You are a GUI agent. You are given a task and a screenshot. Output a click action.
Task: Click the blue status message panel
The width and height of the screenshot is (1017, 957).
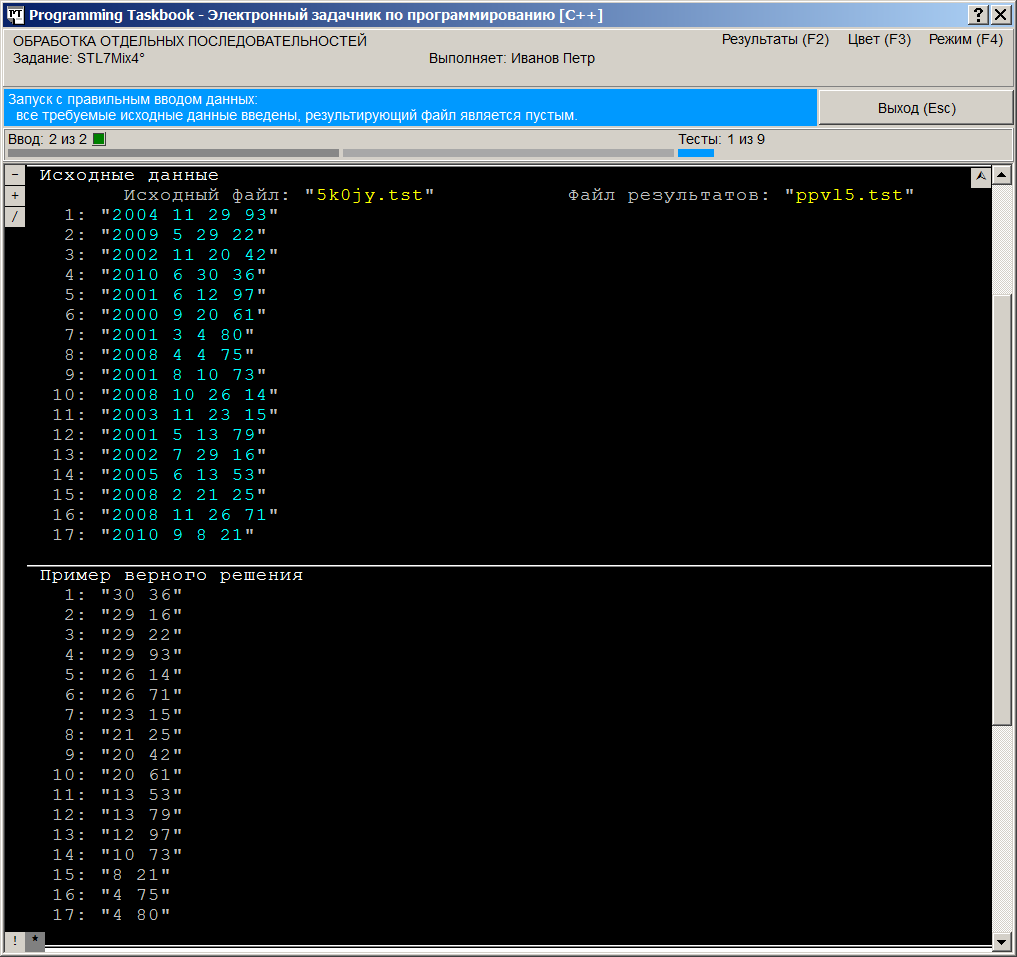point(410,108)
